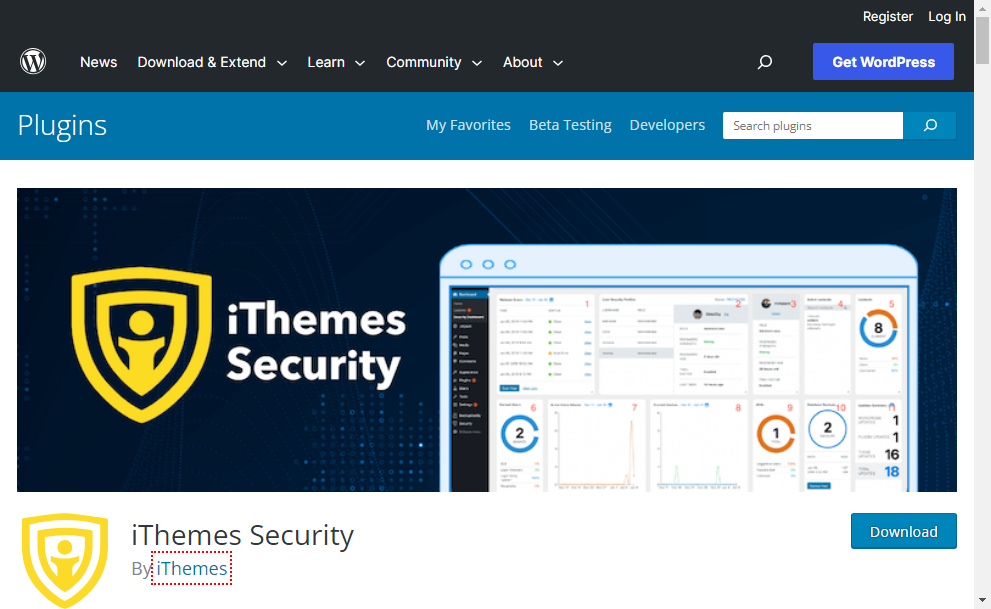Screen dimensions: 991x609
Task: Click the page vertical scrollbar thumb
Action: [982, 41]
